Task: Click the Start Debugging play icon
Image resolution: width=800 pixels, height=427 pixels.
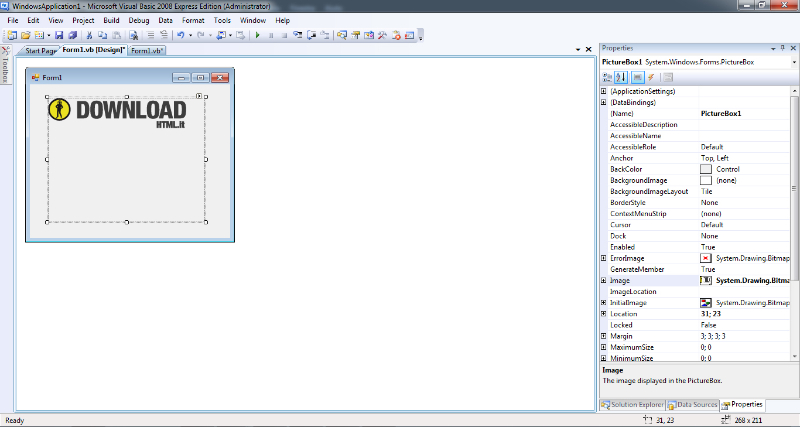Action: [257, 35]
